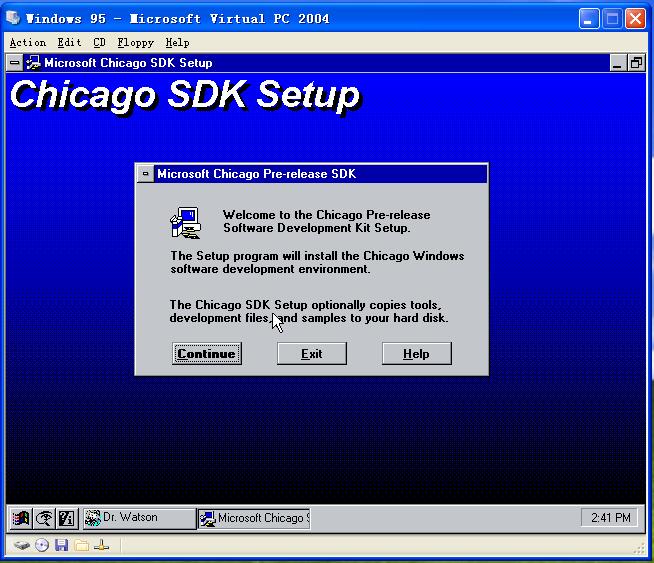This screenshot has height=563, width=654.
Task: Close the Virtual PC 2004 window
Action: (x=635, y=19)
